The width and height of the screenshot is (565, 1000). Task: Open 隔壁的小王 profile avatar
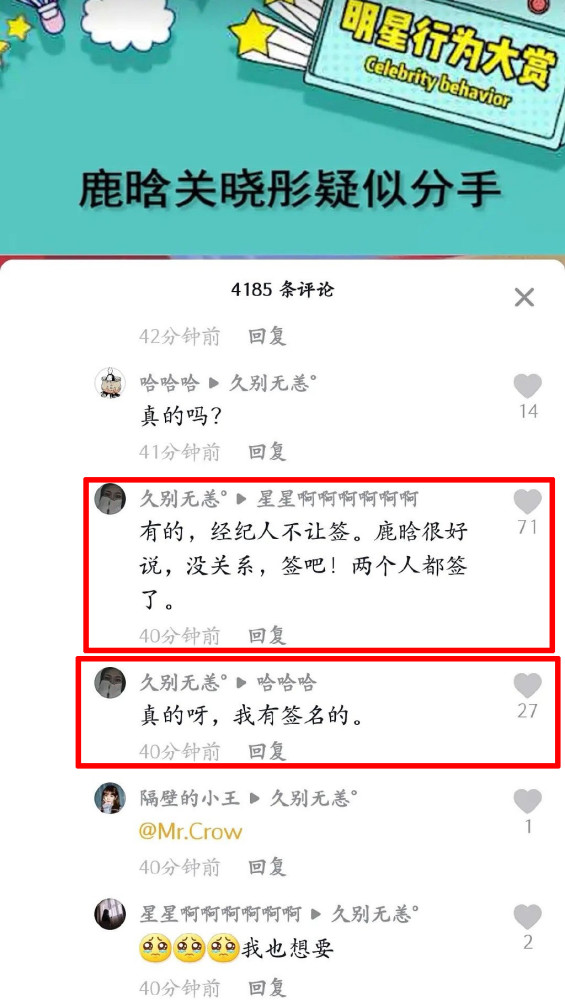point(110,798)
